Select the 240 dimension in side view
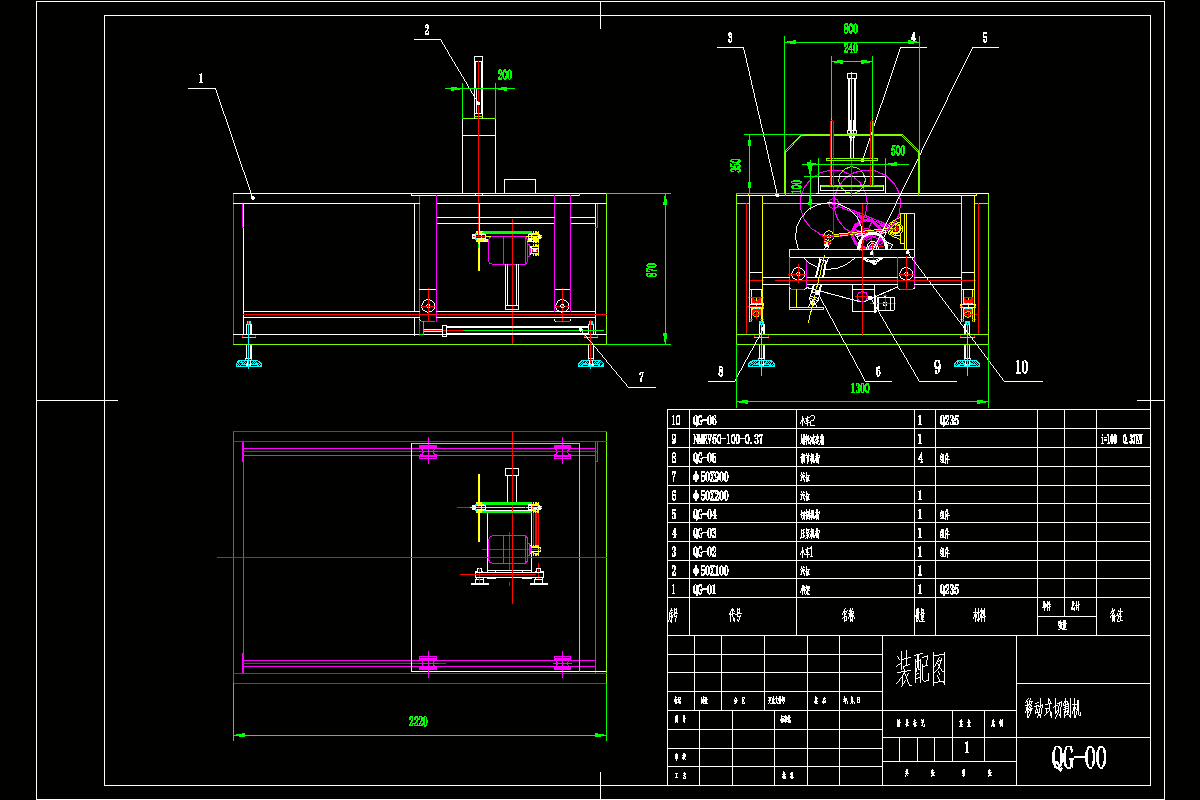This screenshot has width=1200, height=800. [x=850, y=48]
